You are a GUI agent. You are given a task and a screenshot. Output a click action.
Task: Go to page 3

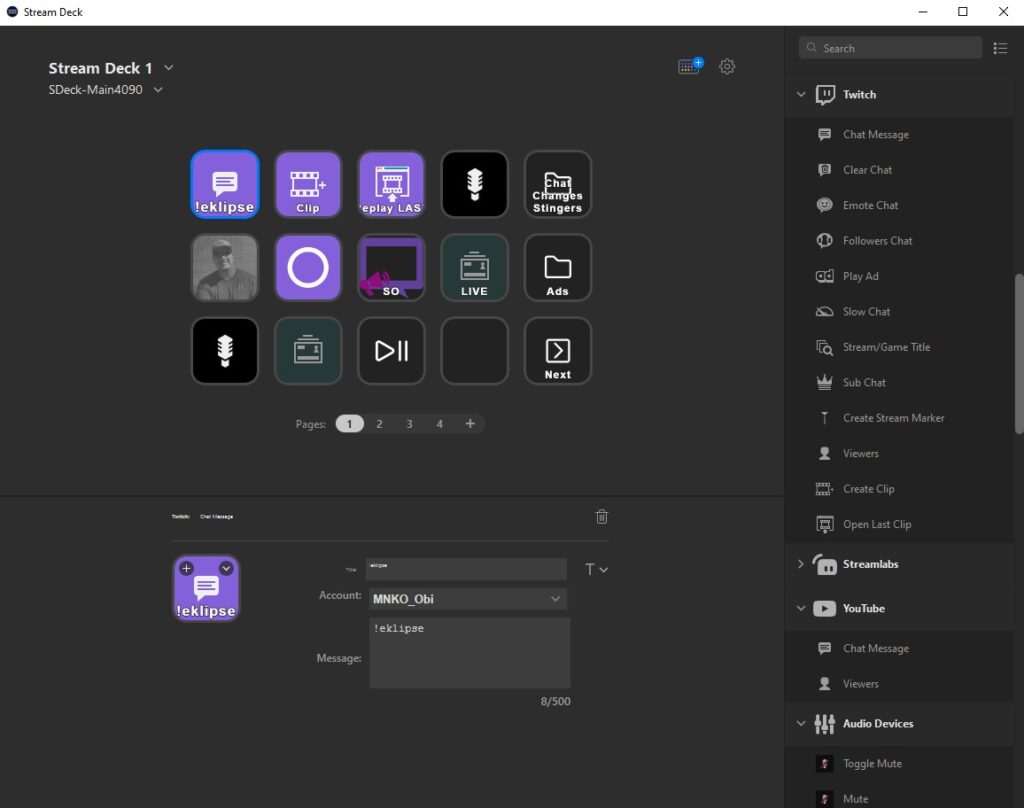(x=409, y=424)
